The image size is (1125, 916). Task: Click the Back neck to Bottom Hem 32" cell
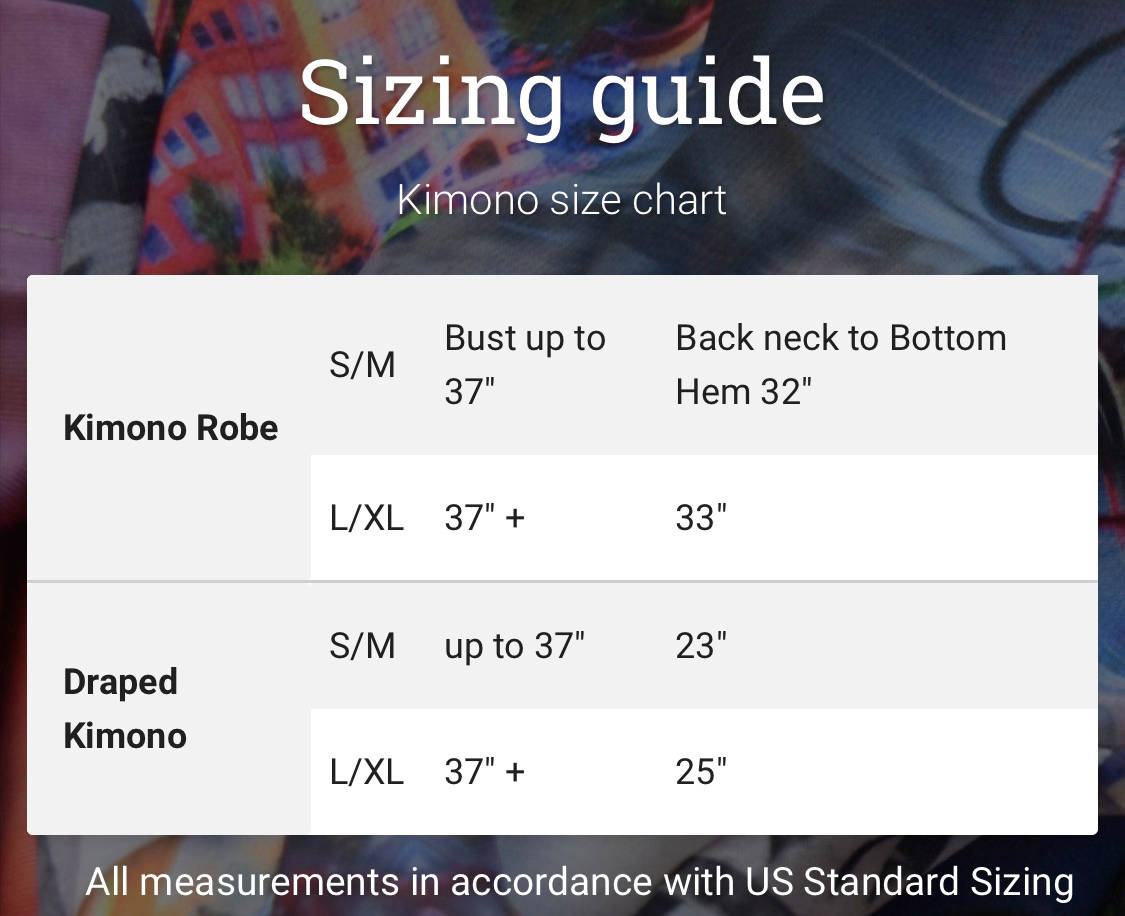click(x=841, y=364)
